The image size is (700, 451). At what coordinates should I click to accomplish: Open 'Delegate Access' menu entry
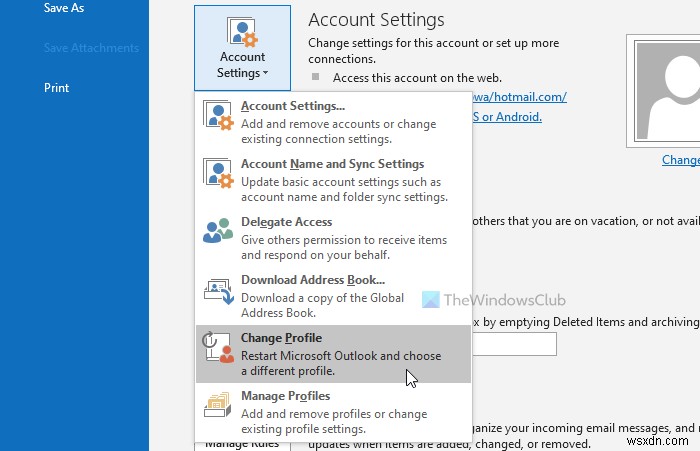coord(333,238)
